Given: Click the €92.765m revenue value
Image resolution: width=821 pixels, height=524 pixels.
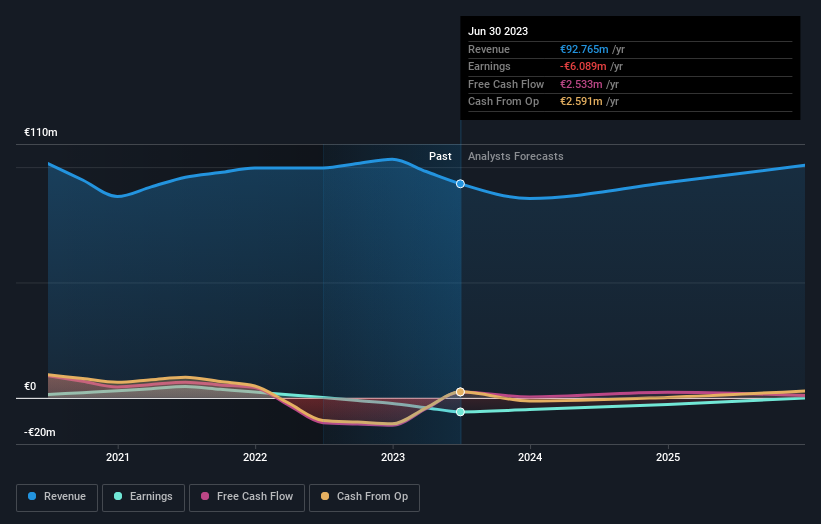Looking at the screenshot, I should (x=584, y=49).
